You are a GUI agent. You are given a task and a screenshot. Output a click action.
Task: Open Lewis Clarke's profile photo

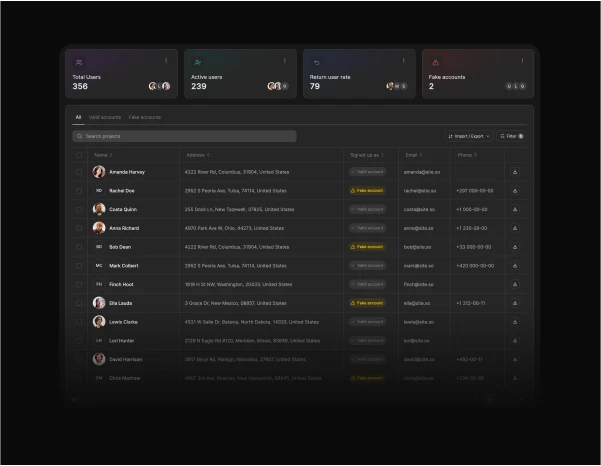click(x=99, y=322)
